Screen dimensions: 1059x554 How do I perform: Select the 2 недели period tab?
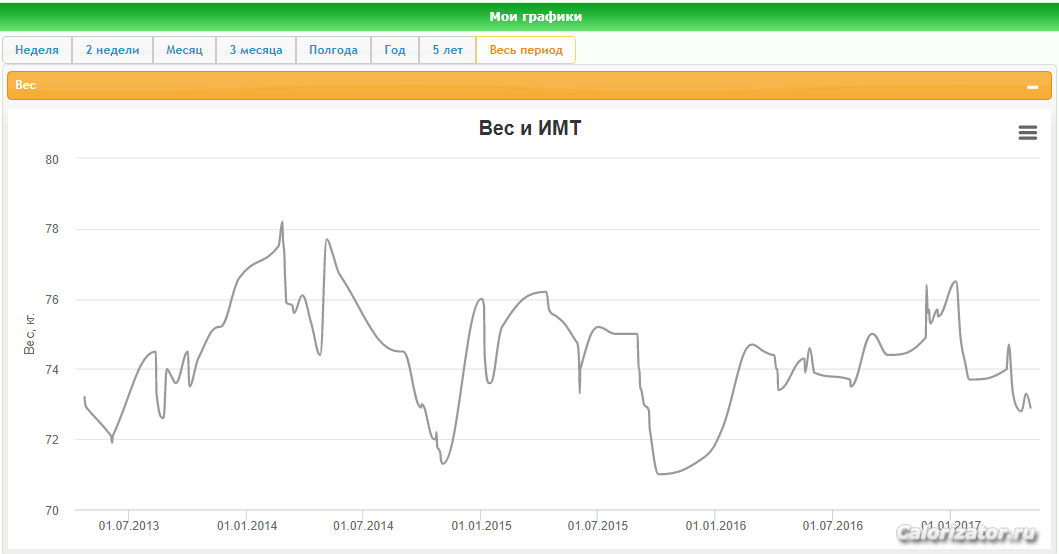click(x=112, y=50)
